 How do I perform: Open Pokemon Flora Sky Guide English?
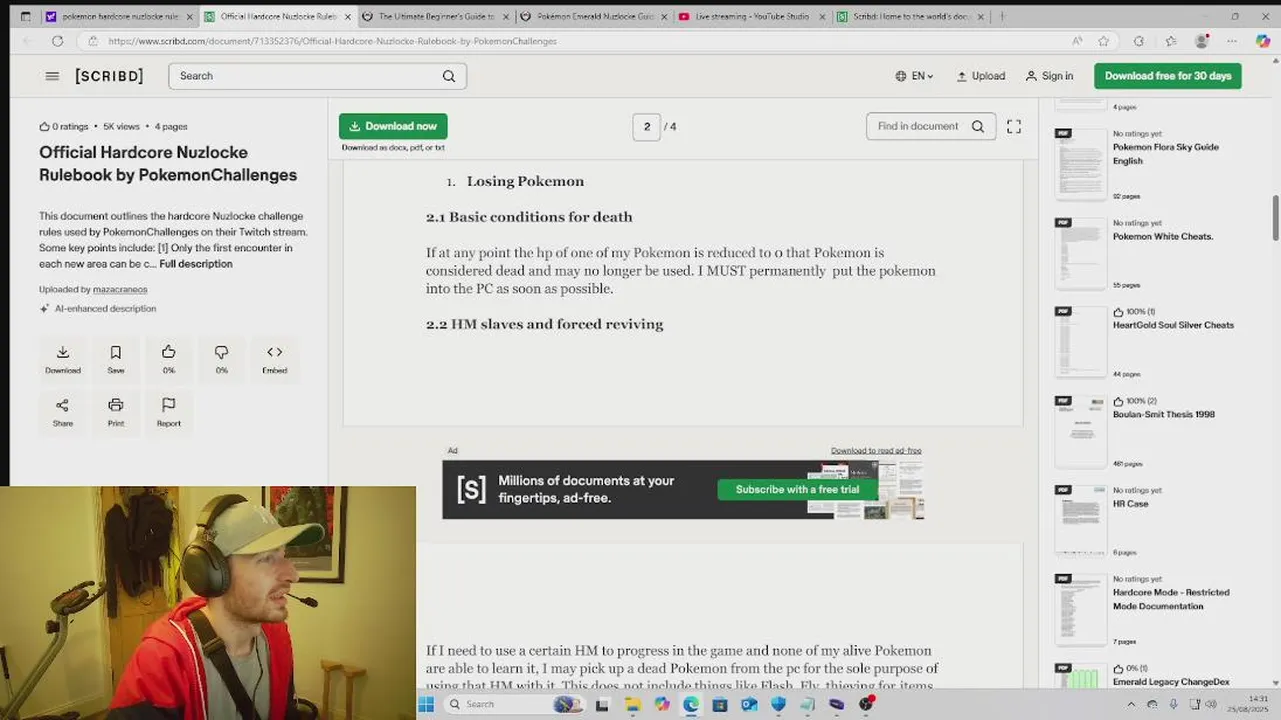click(1166, 154)
